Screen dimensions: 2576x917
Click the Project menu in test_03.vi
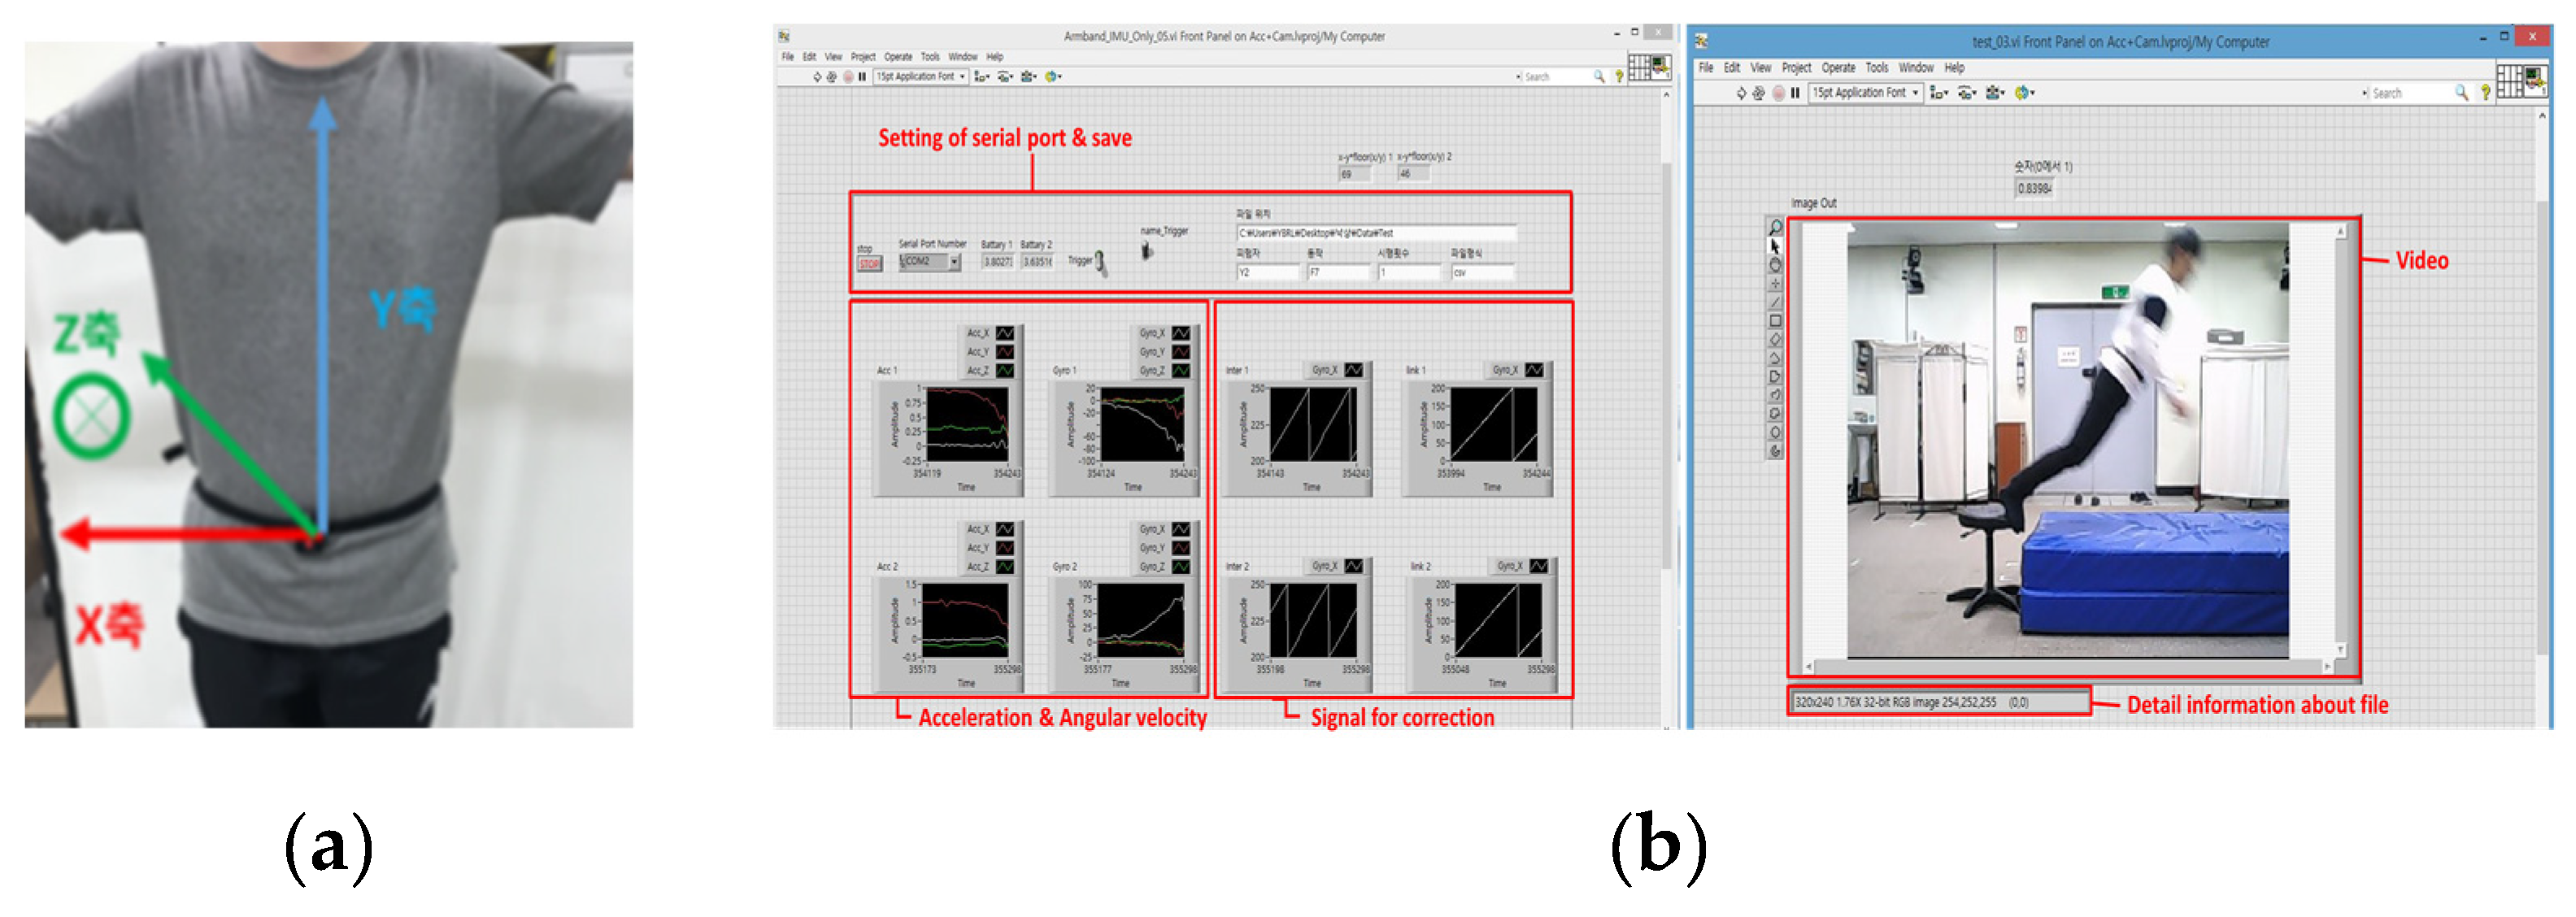pyautogui.click(x=1796, y=68)
